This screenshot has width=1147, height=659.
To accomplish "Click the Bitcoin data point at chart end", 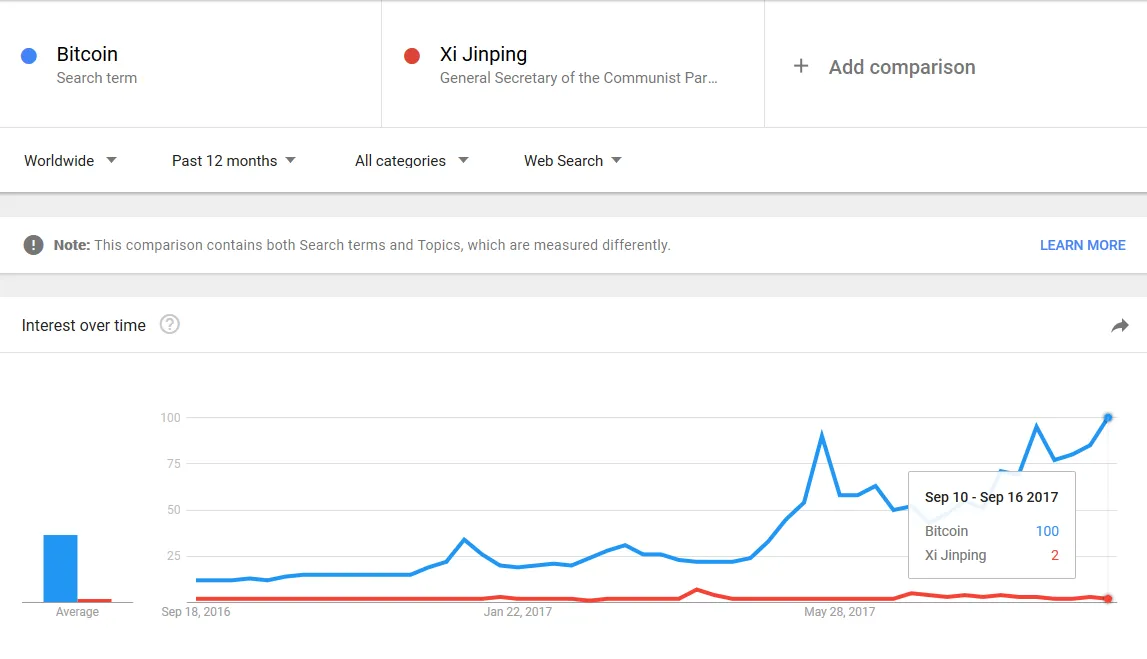I will 1107,417.
